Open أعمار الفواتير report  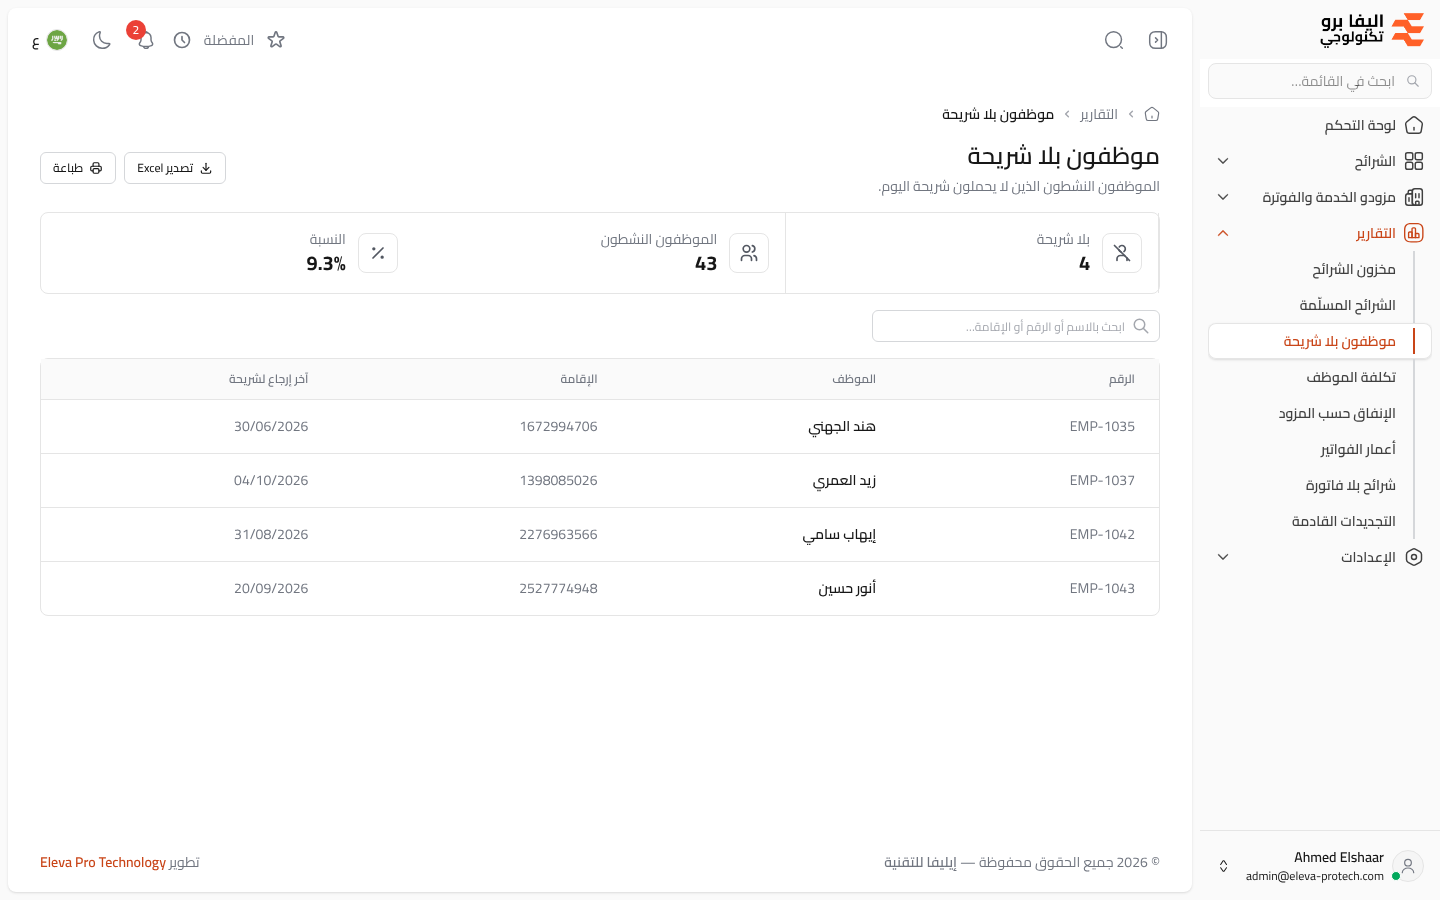point(1358,449)
